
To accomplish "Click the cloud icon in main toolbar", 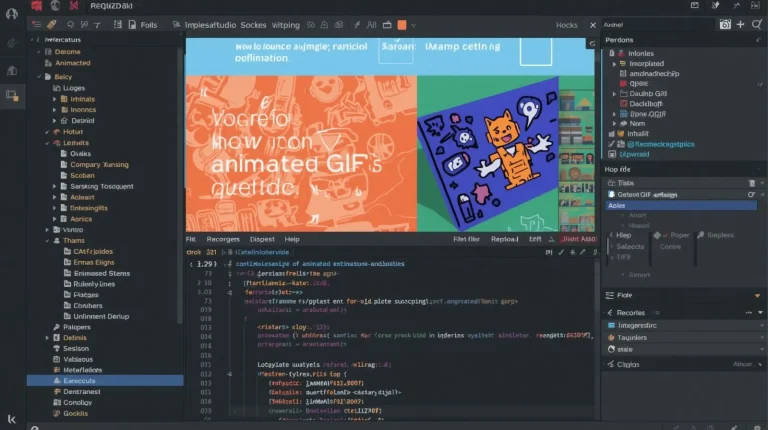I will [x=338, y=24].
